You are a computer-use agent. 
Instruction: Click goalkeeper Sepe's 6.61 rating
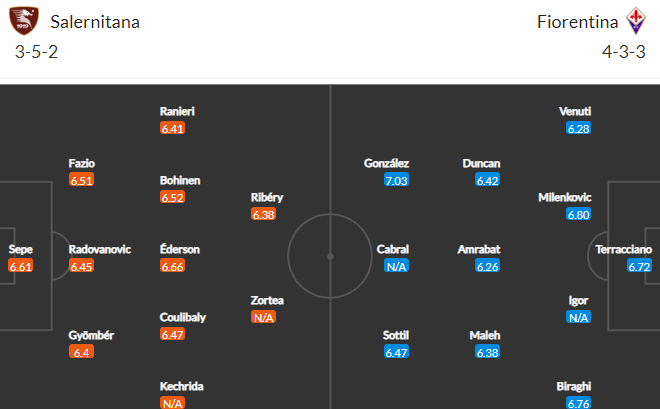pos(20,266)
